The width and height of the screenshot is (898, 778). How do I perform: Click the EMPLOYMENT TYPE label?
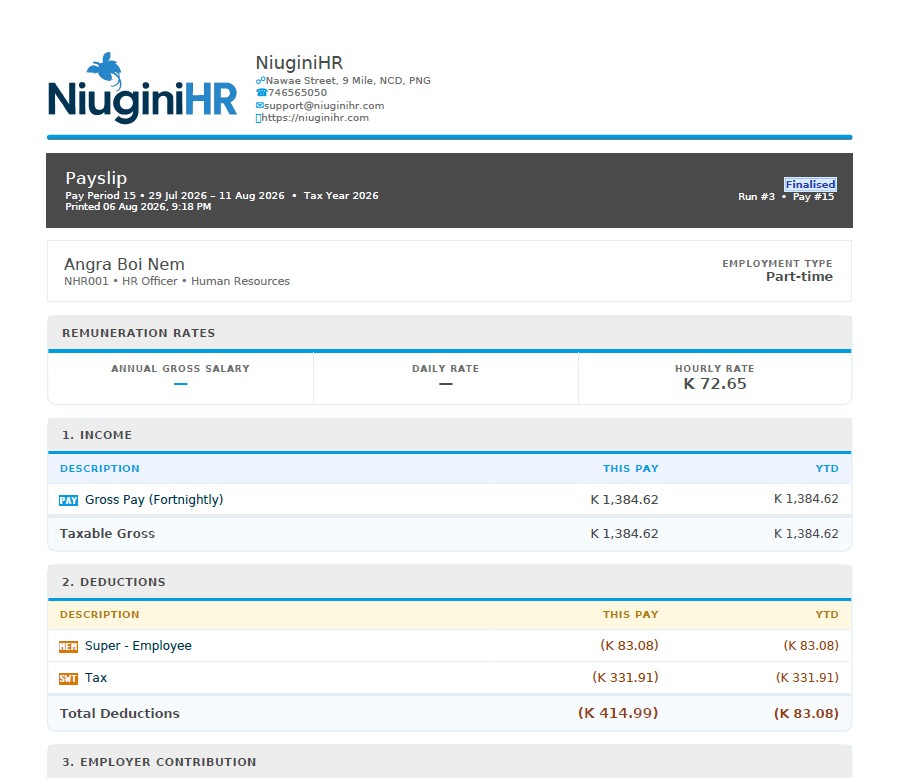[777, 264]
